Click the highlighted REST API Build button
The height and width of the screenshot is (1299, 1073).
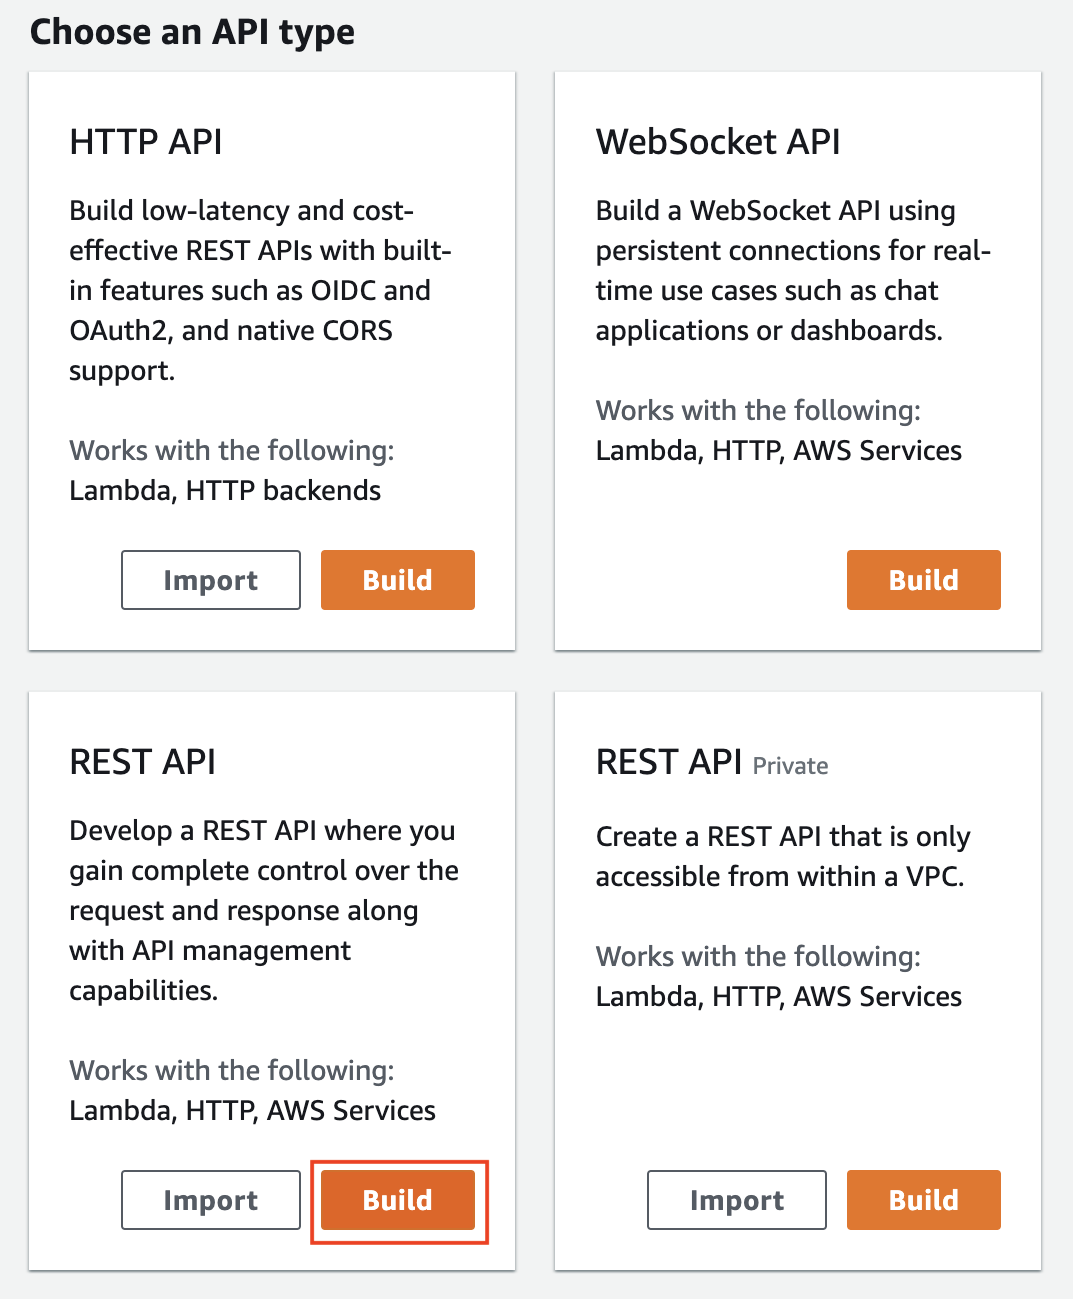[x=398, y=1200]
